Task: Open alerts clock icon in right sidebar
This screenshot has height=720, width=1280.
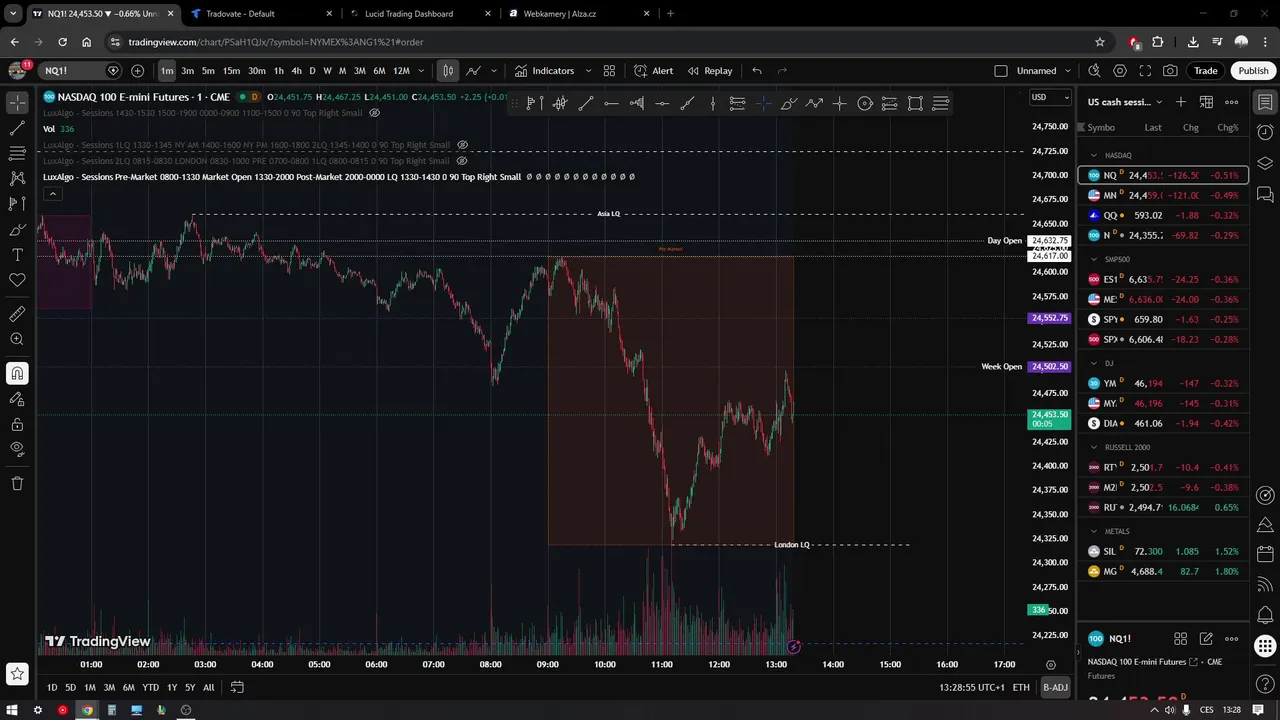Action: pyautogui.click(x=1265, y=133)
